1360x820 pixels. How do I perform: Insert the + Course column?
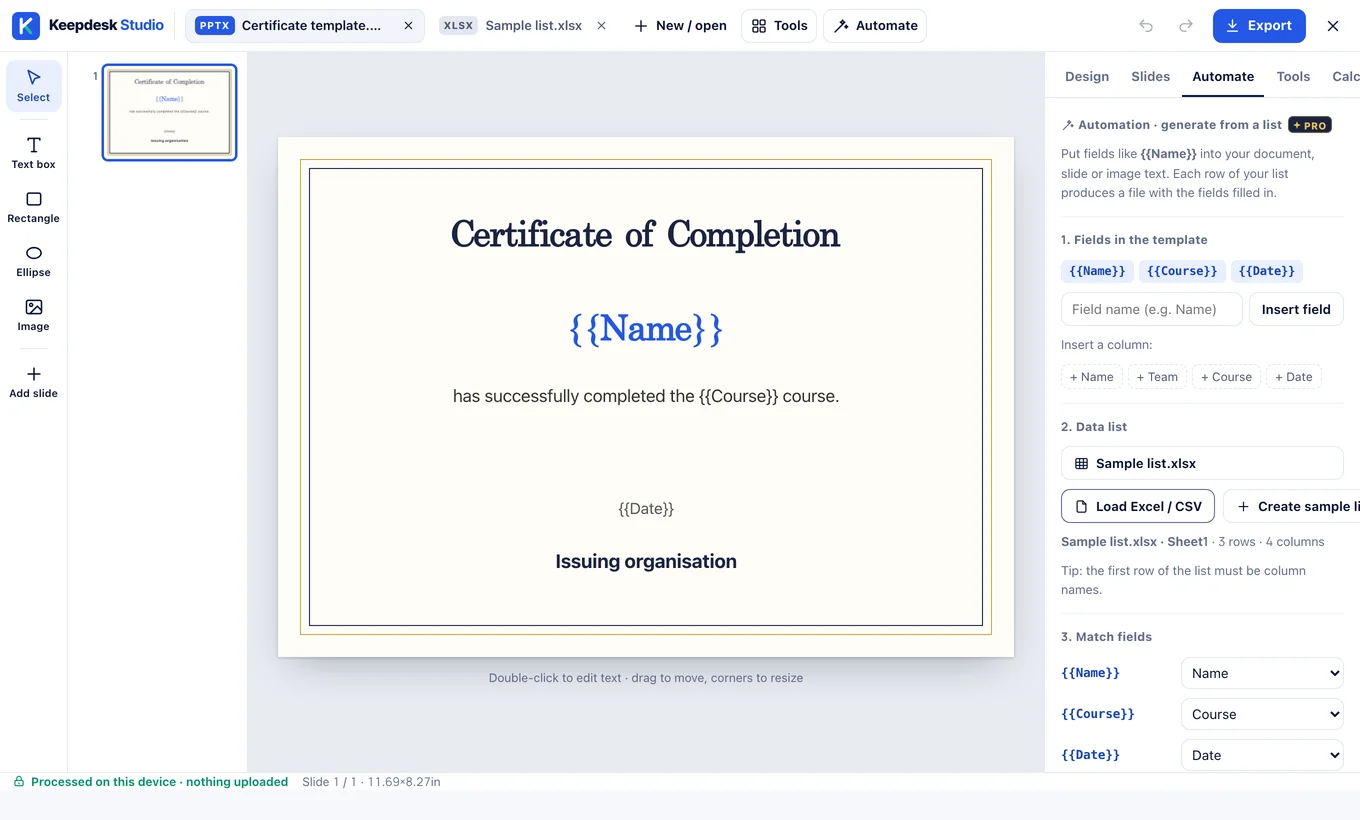click(x=1226, y=377)
